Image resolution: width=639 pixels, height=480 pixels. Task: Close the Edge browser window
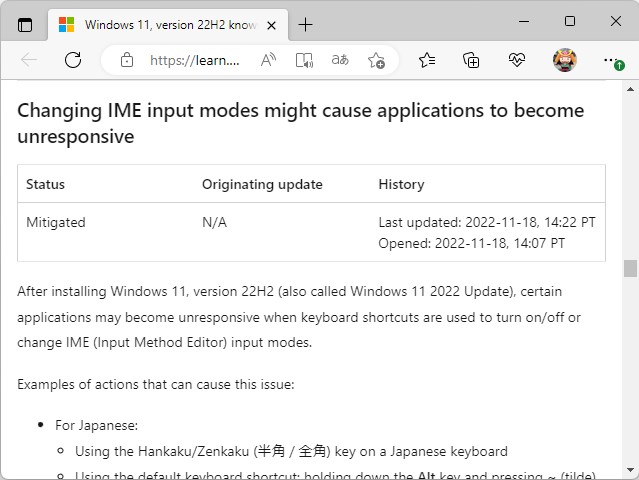[616, 21]
